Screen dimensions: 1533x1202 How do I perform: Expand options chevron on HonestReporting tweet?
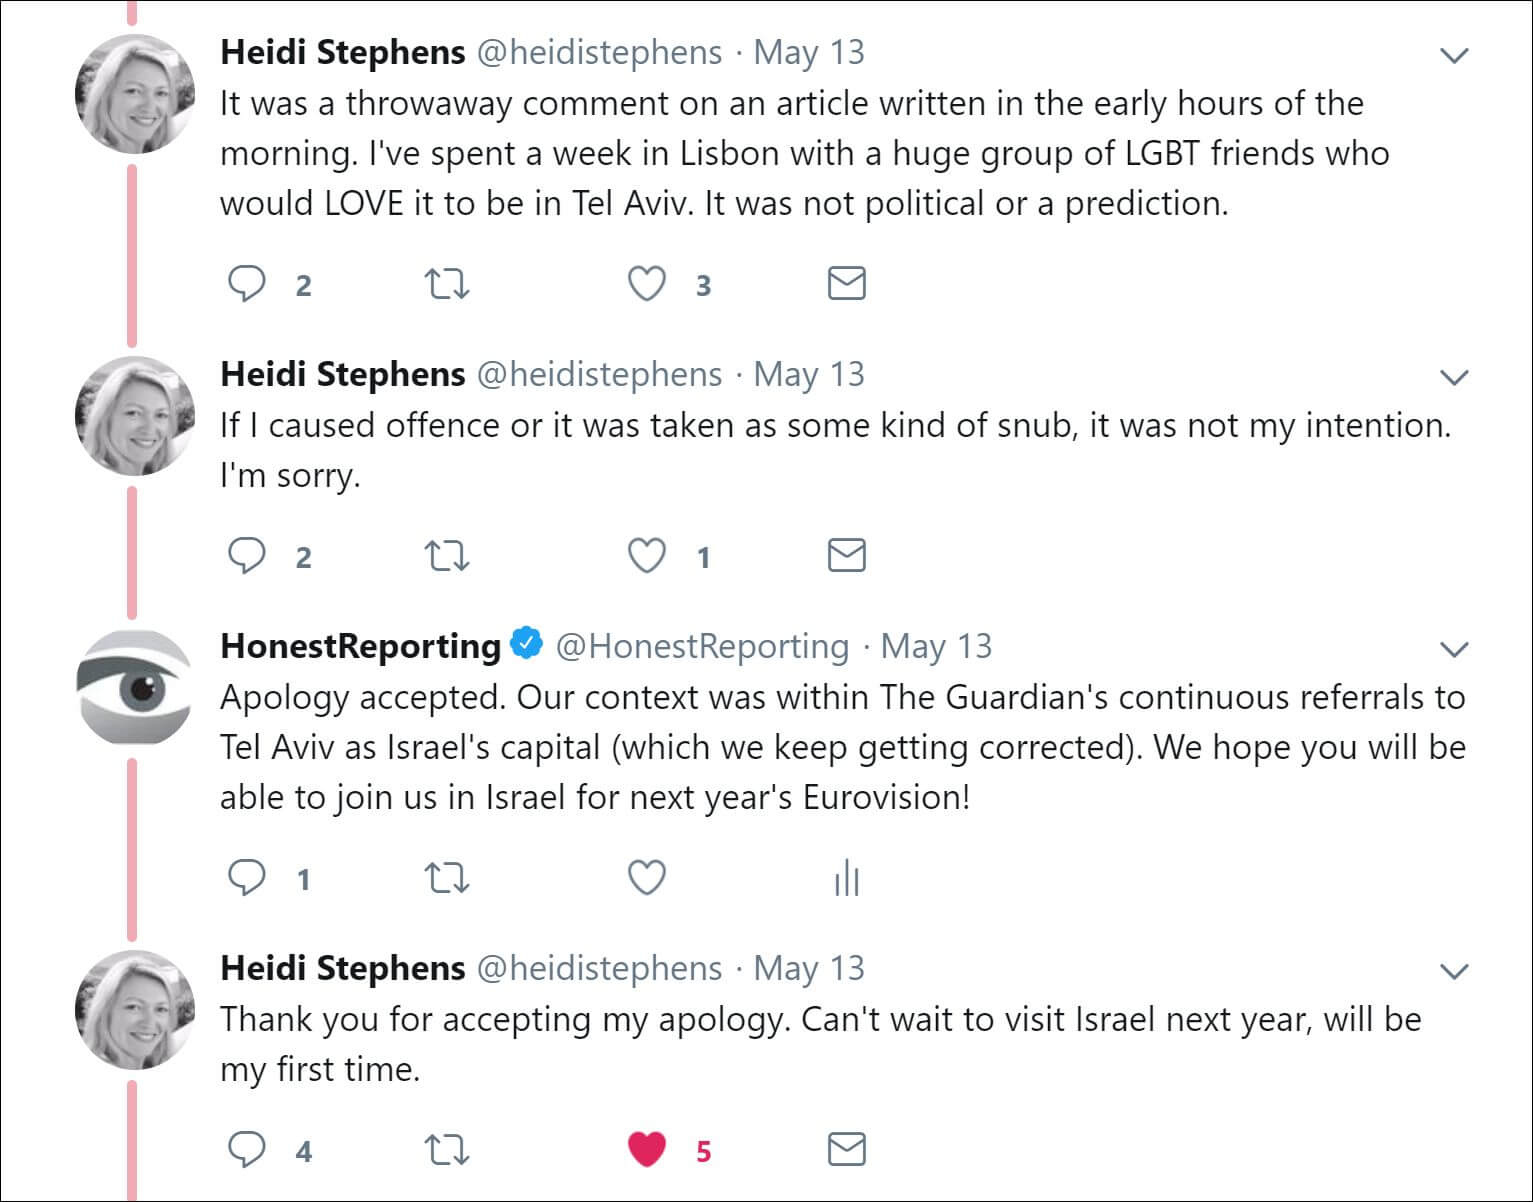[x=1453, y=649]
